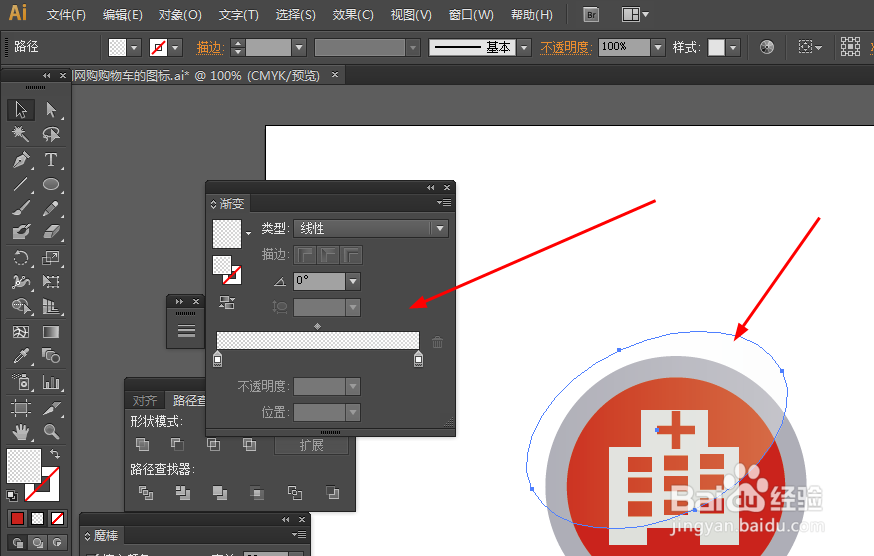Select the Direct Selection tool
The height and width of the screenshot is (556, 874).
pos(51,110)
